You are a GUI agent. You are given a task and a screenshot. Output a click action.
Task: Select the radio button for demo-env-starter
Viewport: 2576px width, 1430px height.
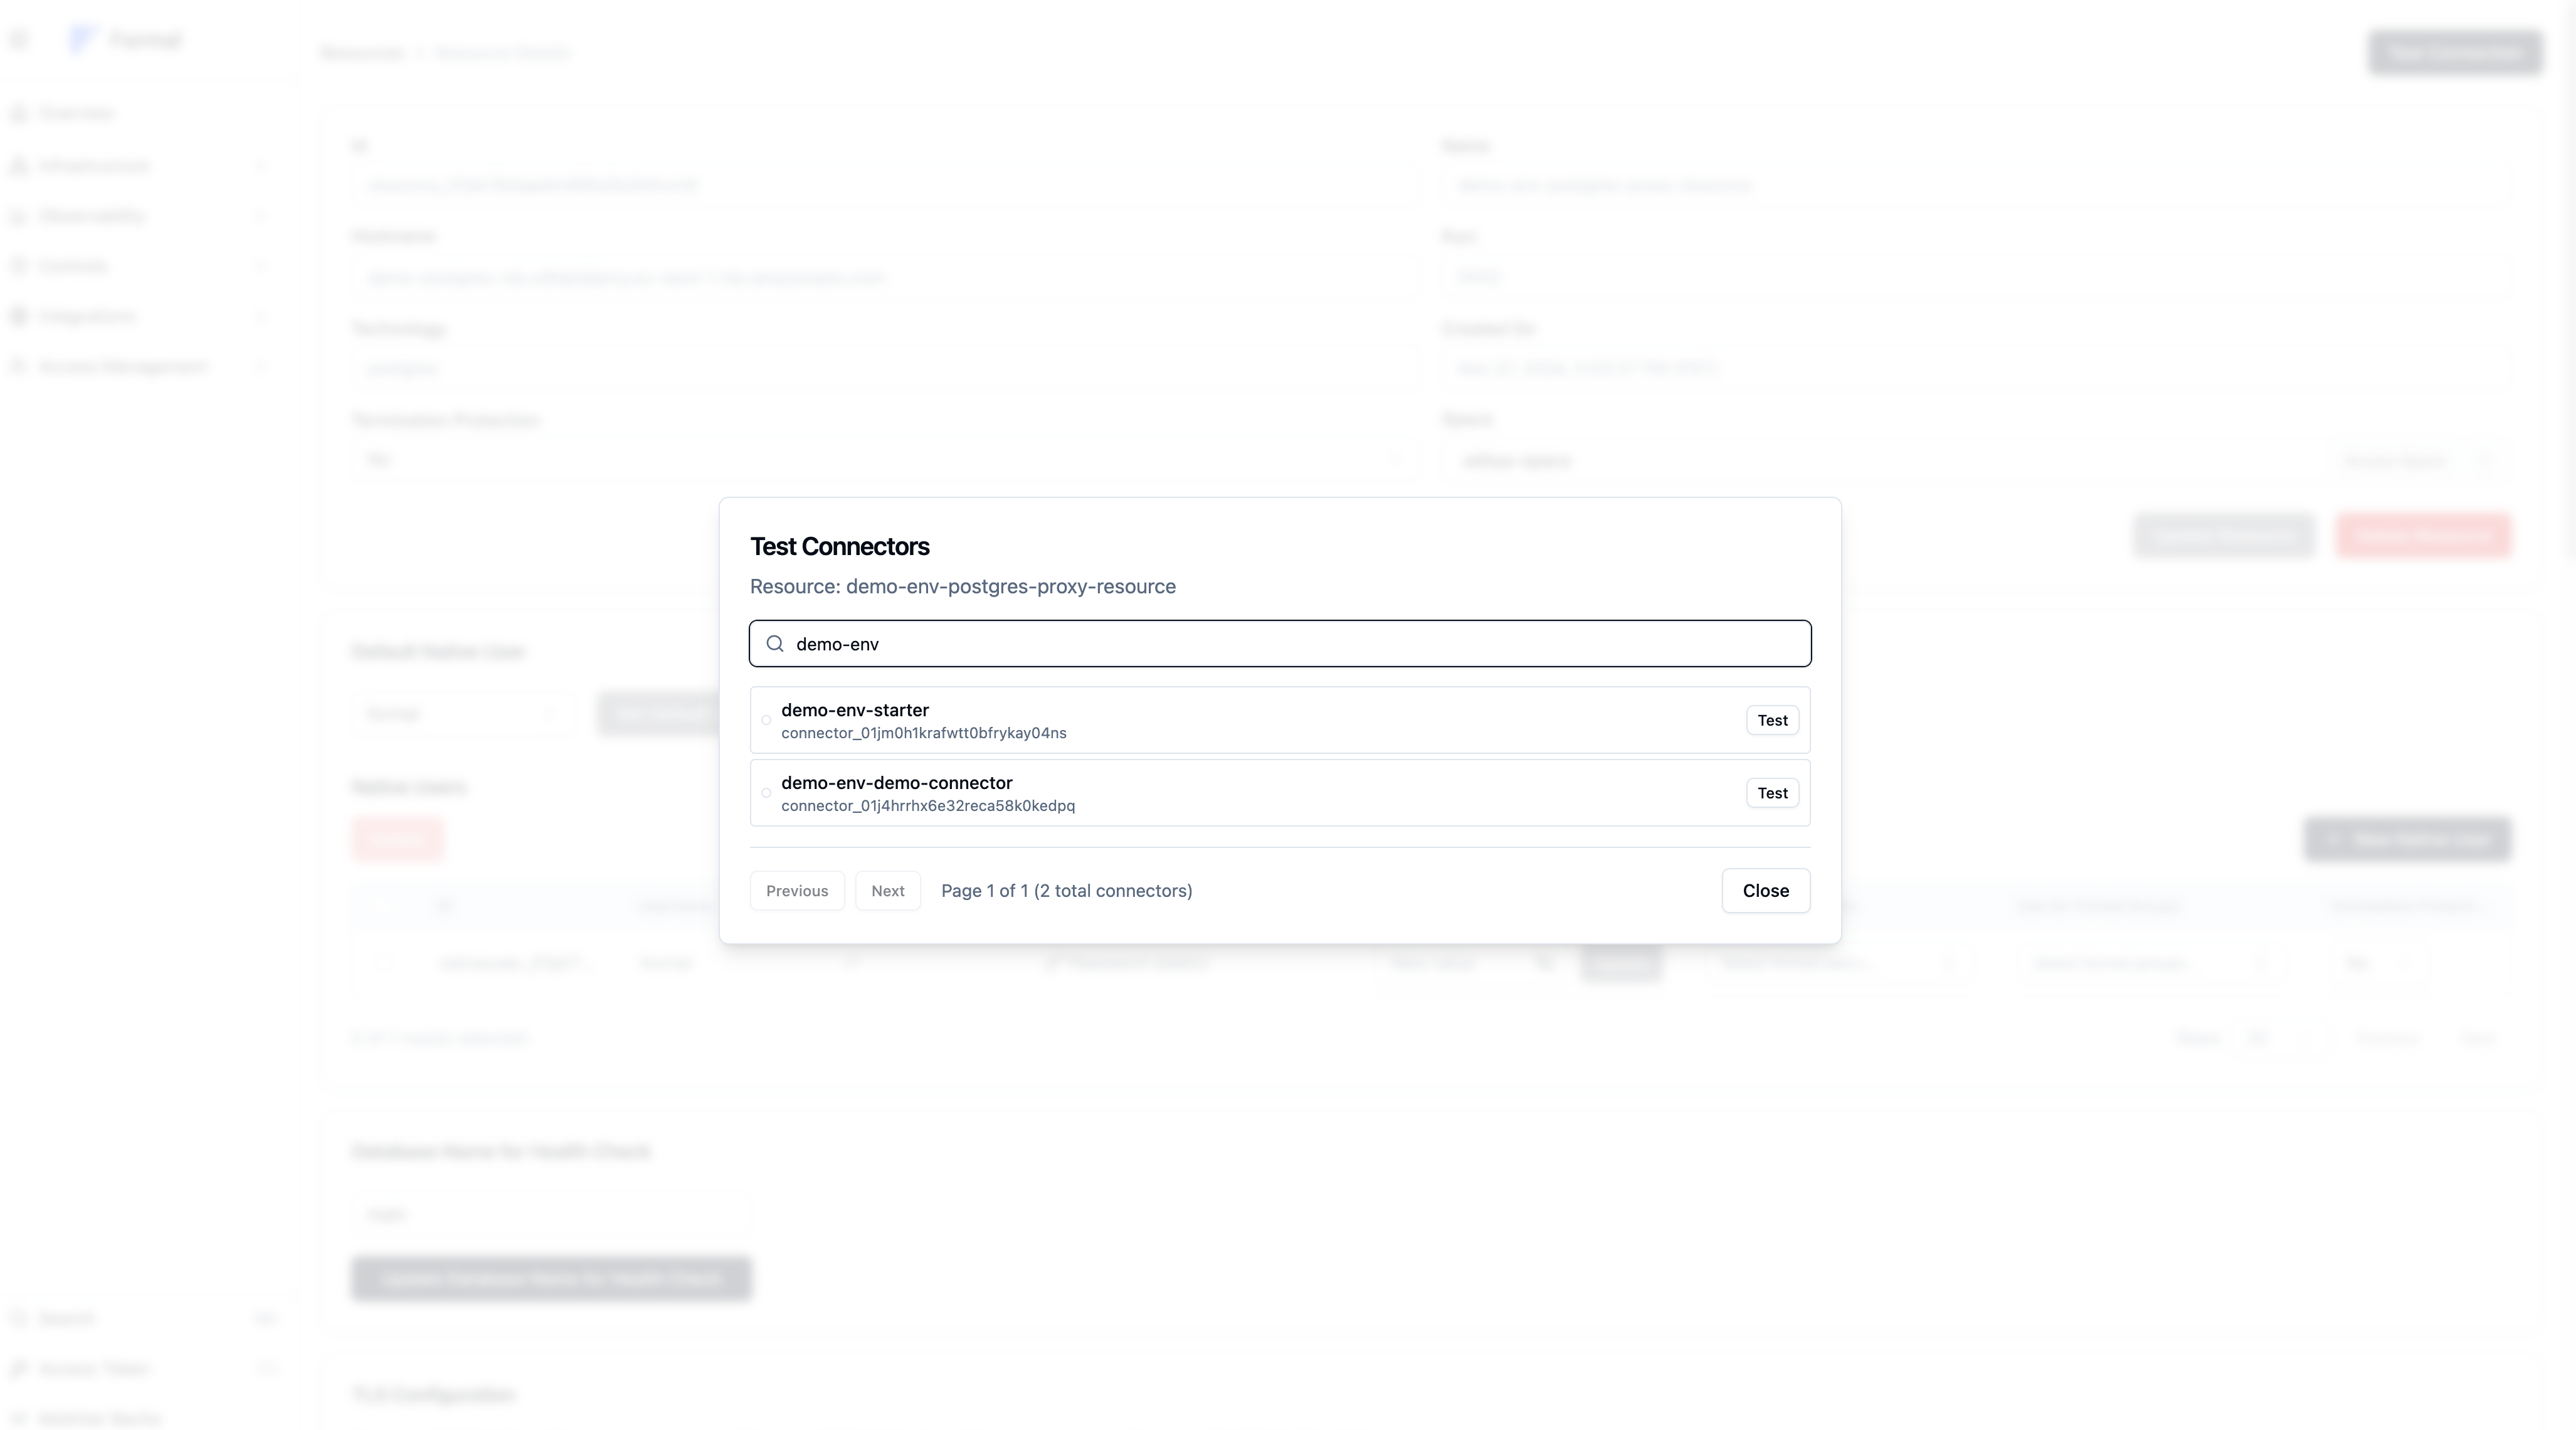[x=765, y=720]
